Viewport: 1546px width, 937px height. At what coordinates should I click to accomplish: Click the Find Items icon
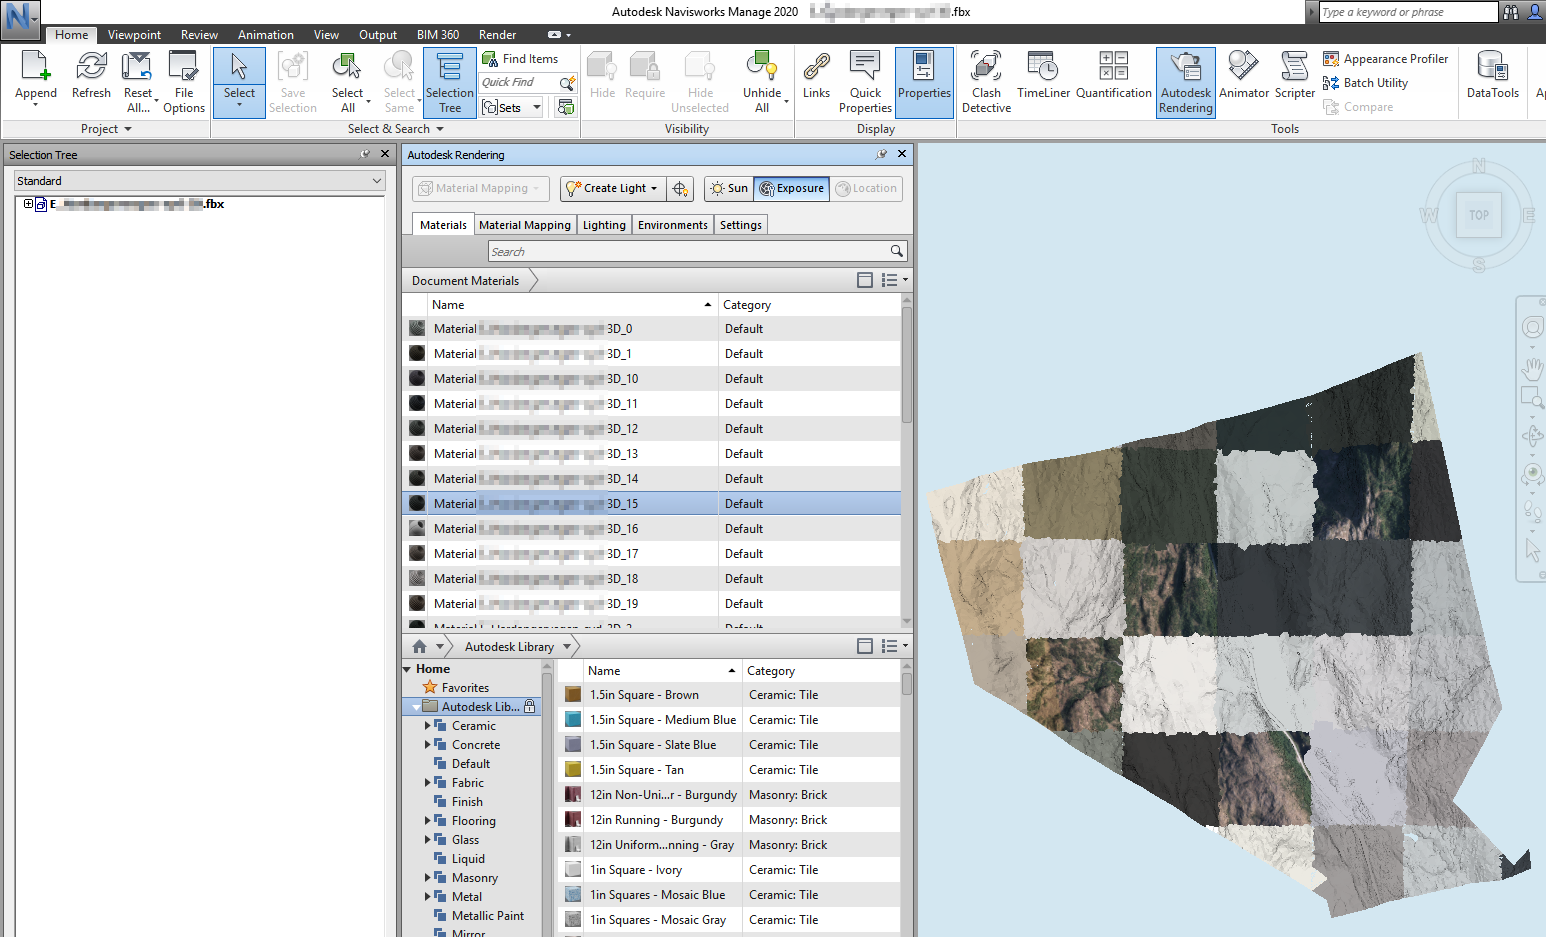[x=490, y=59]
